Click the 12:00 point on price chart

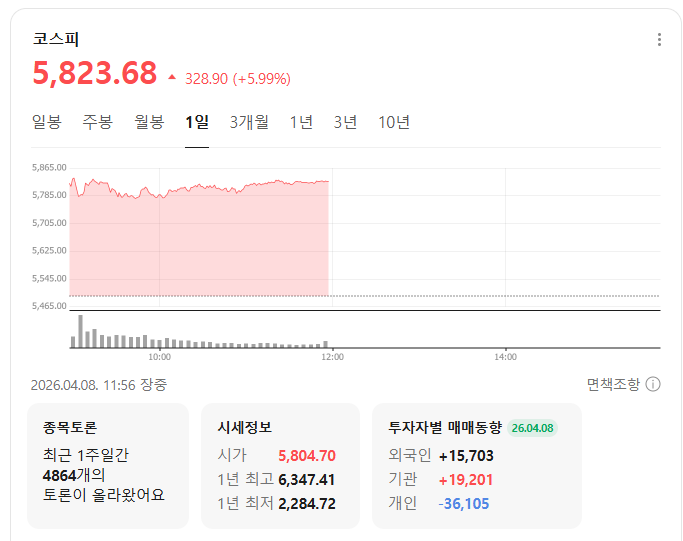point(329,182)
